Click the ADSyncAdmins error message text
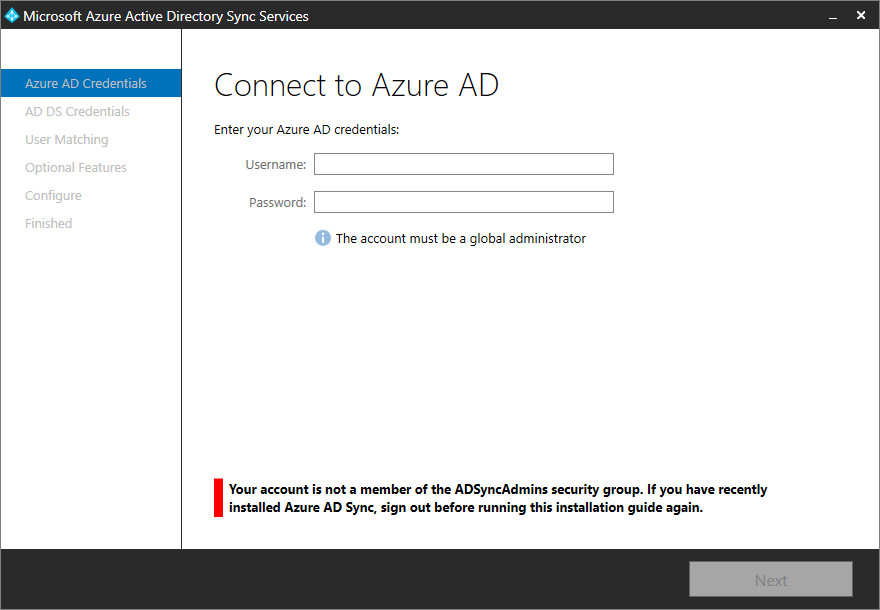Screen dimensions: 880x610 click(498, 498)
